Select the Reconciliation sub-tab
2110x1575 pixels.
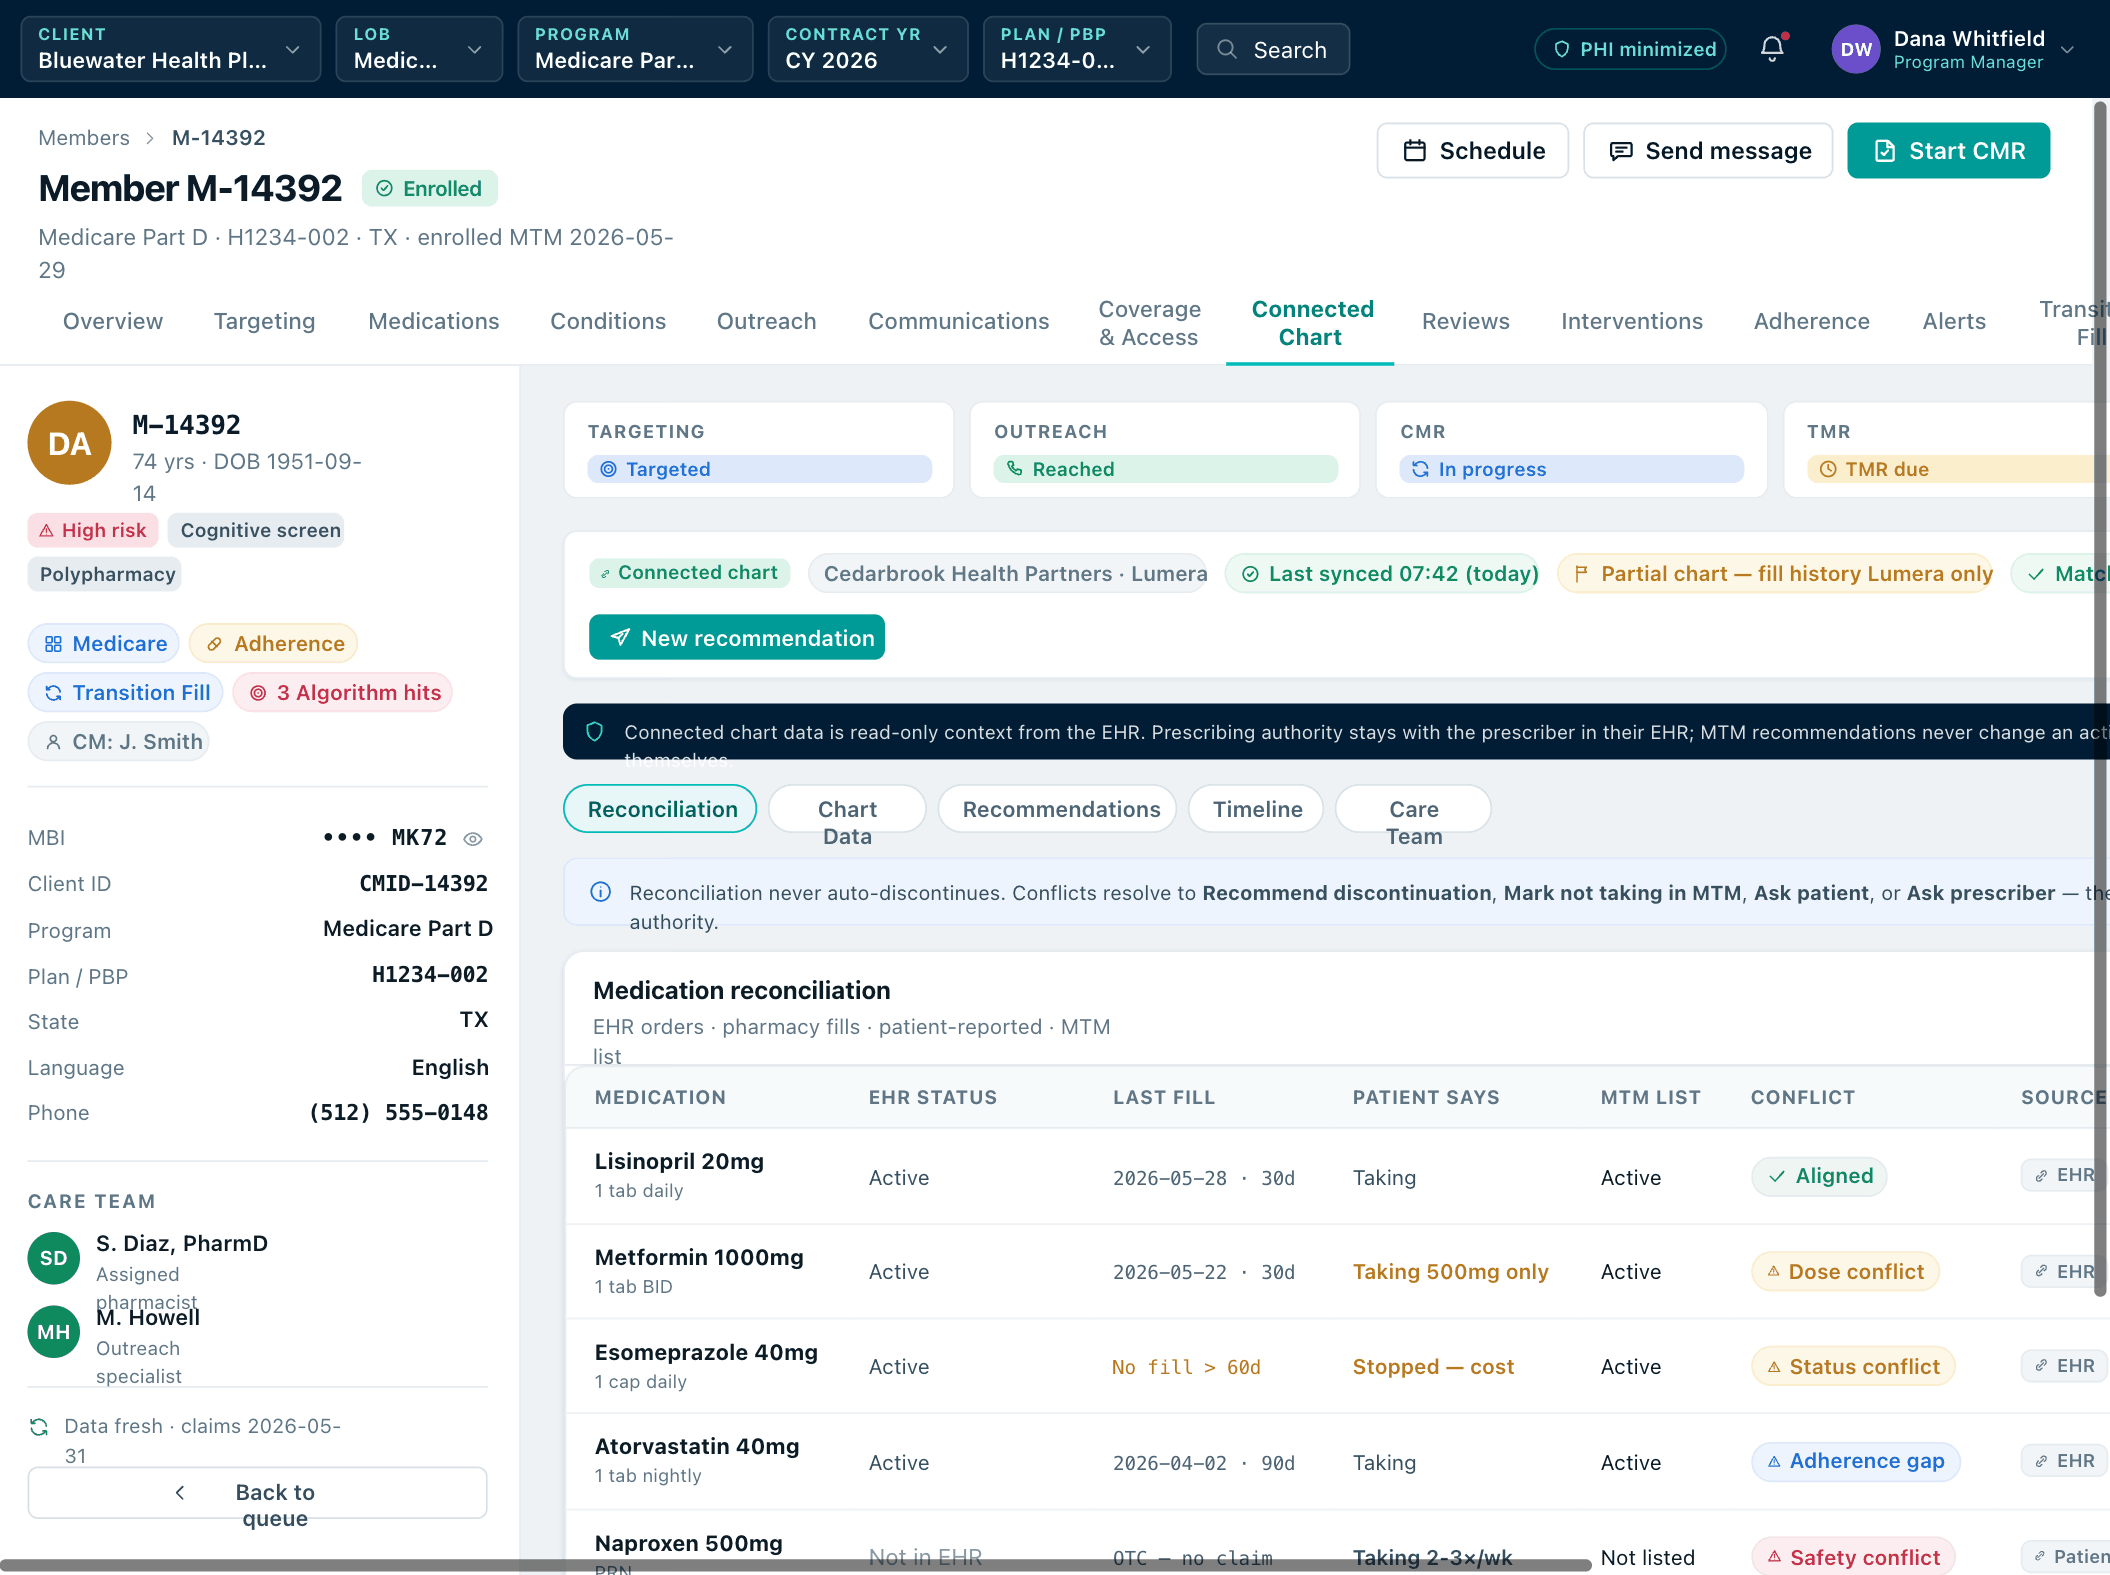click(x=661, y=809)
